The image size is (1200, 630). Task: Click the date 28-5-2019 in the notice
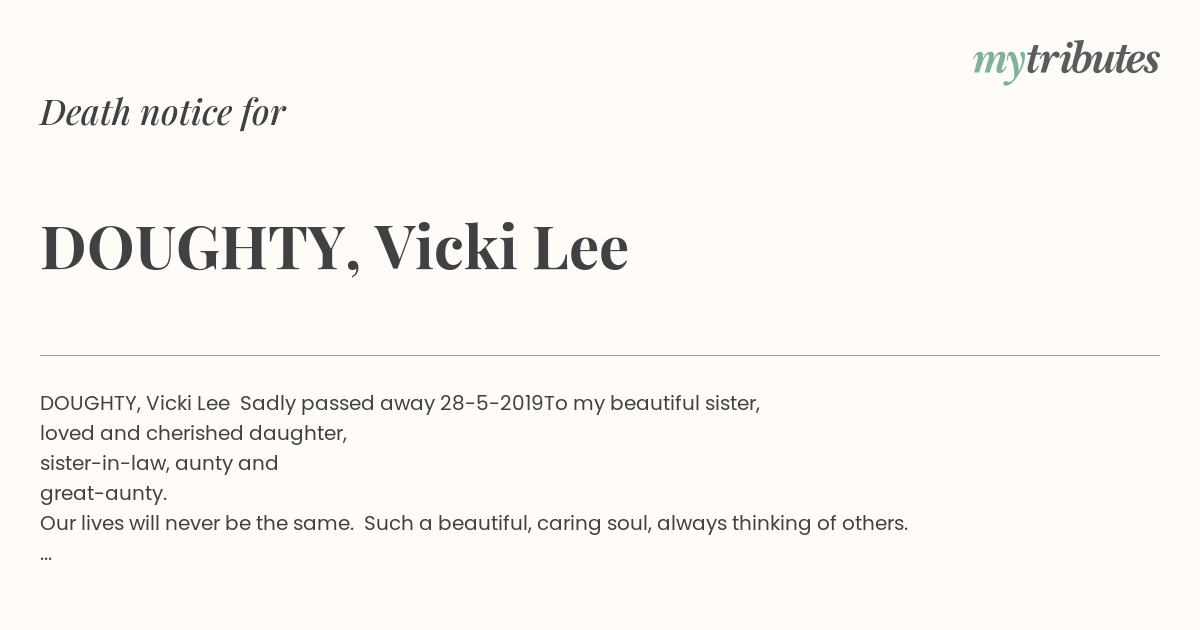pyautogui.click(x=492, y=404)
